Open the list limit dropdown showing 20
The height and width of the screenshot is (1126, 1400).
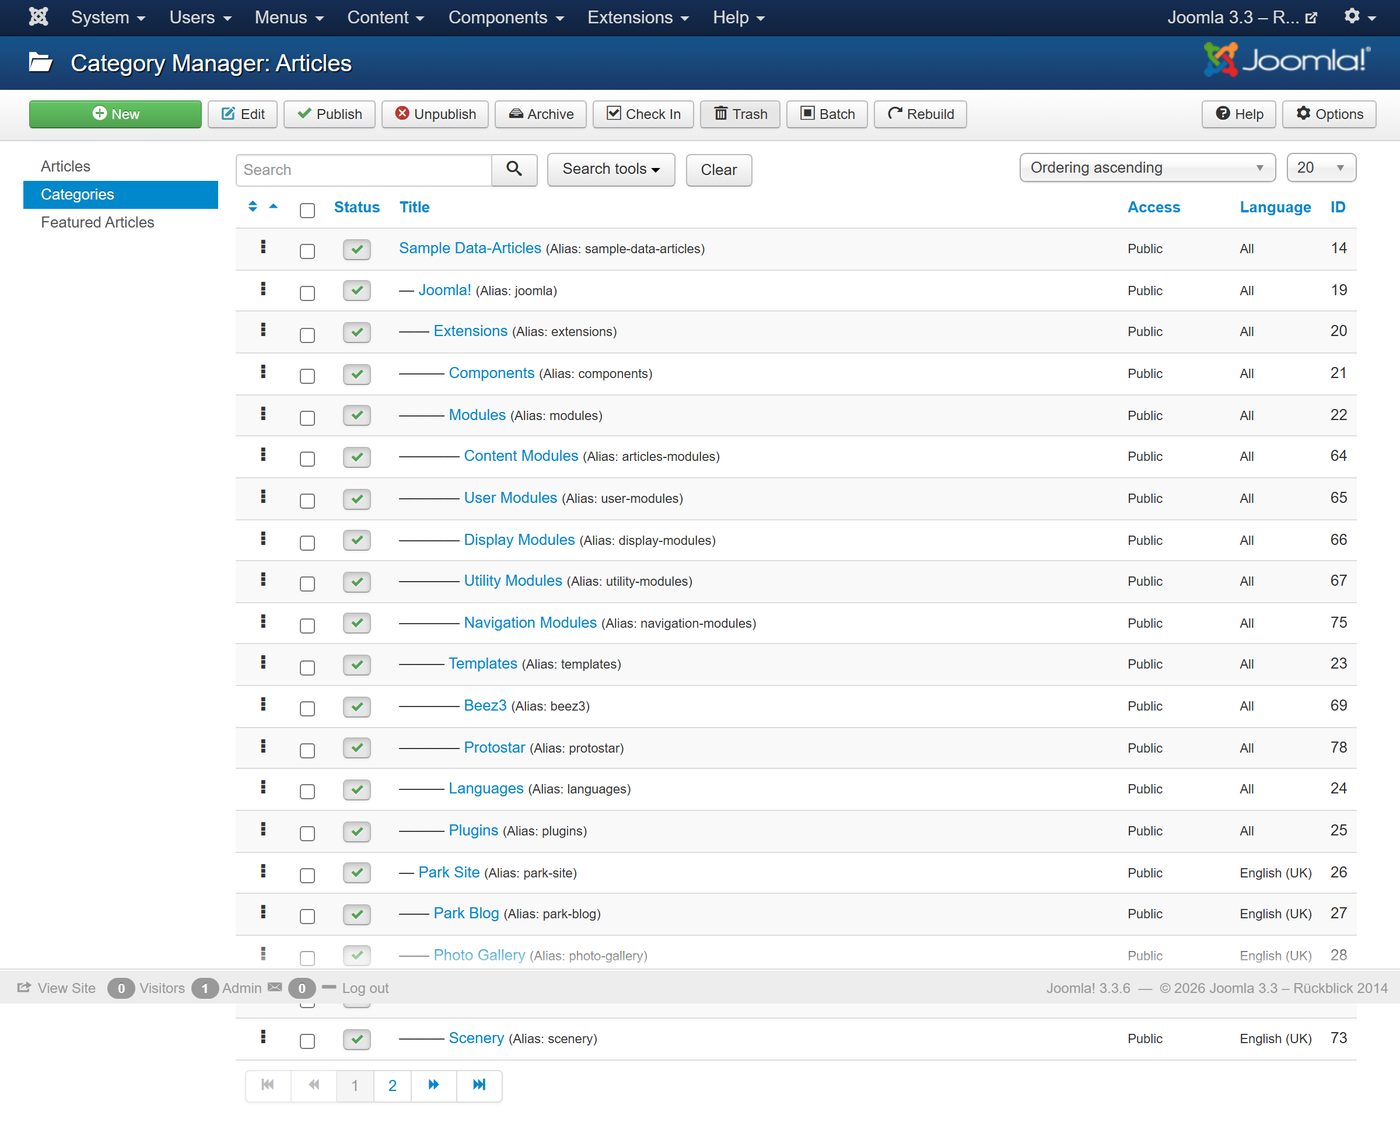(x=1321, y=168)
